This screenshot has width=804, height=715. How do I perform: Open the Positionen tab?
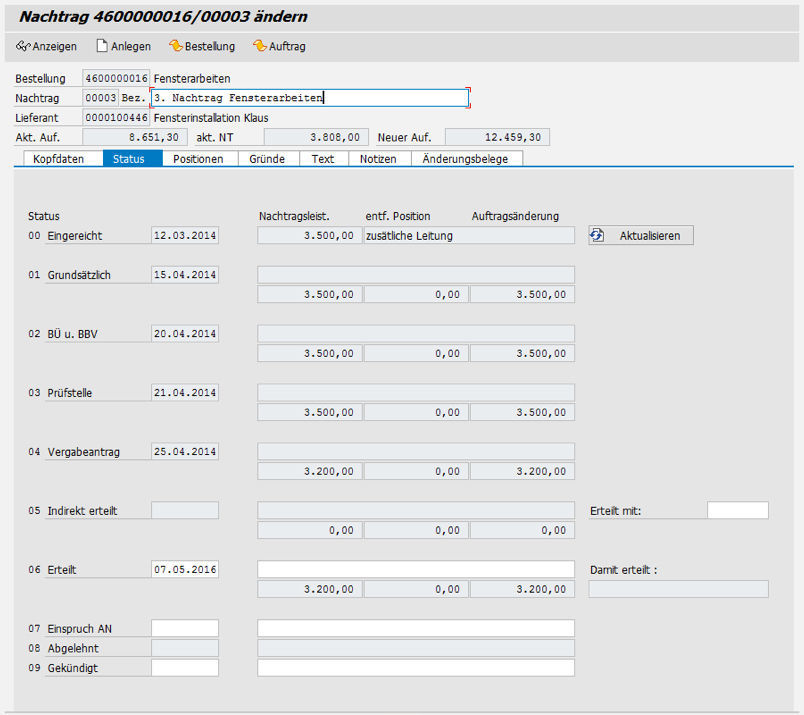click(x=198, y=159)
